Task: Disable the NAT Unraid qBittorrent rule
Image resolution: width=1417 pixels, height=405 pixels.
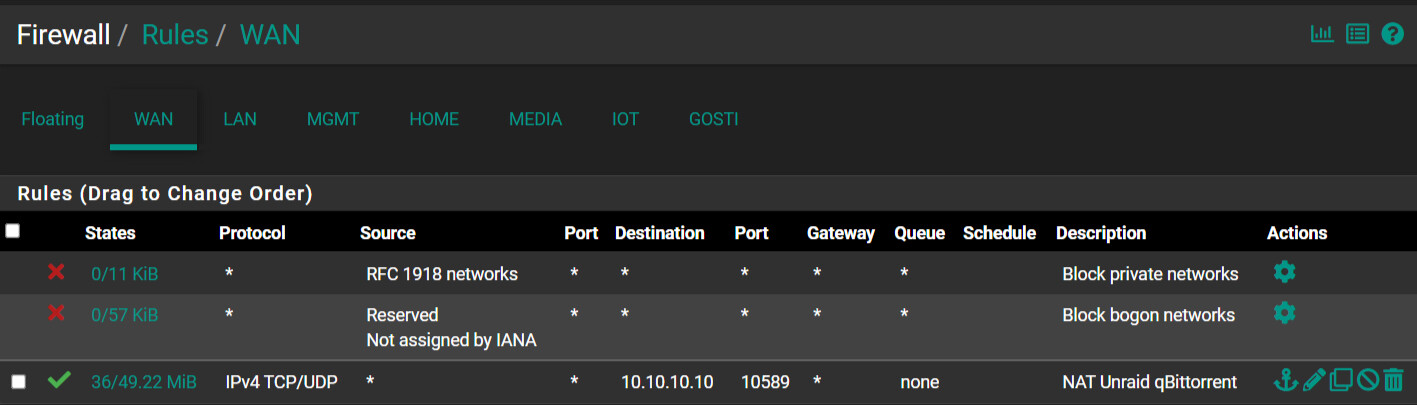Action: tap(1368, 380)
